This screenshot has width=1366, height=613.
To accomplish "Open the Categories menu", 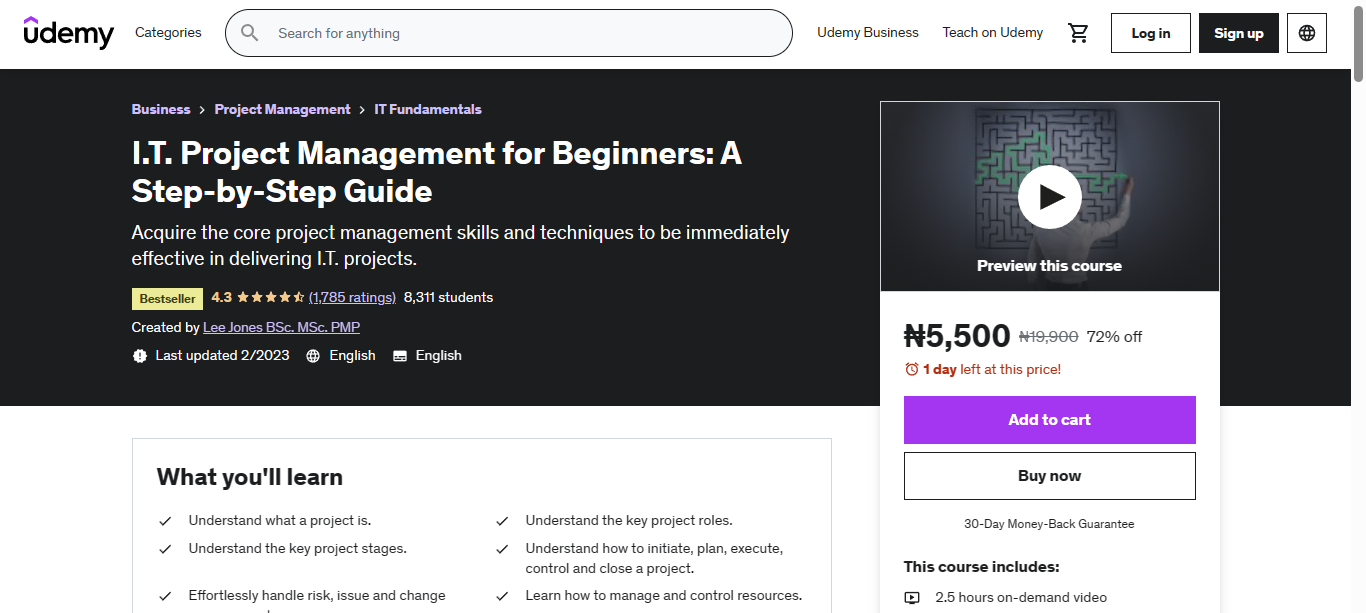I will click(168, 33).
